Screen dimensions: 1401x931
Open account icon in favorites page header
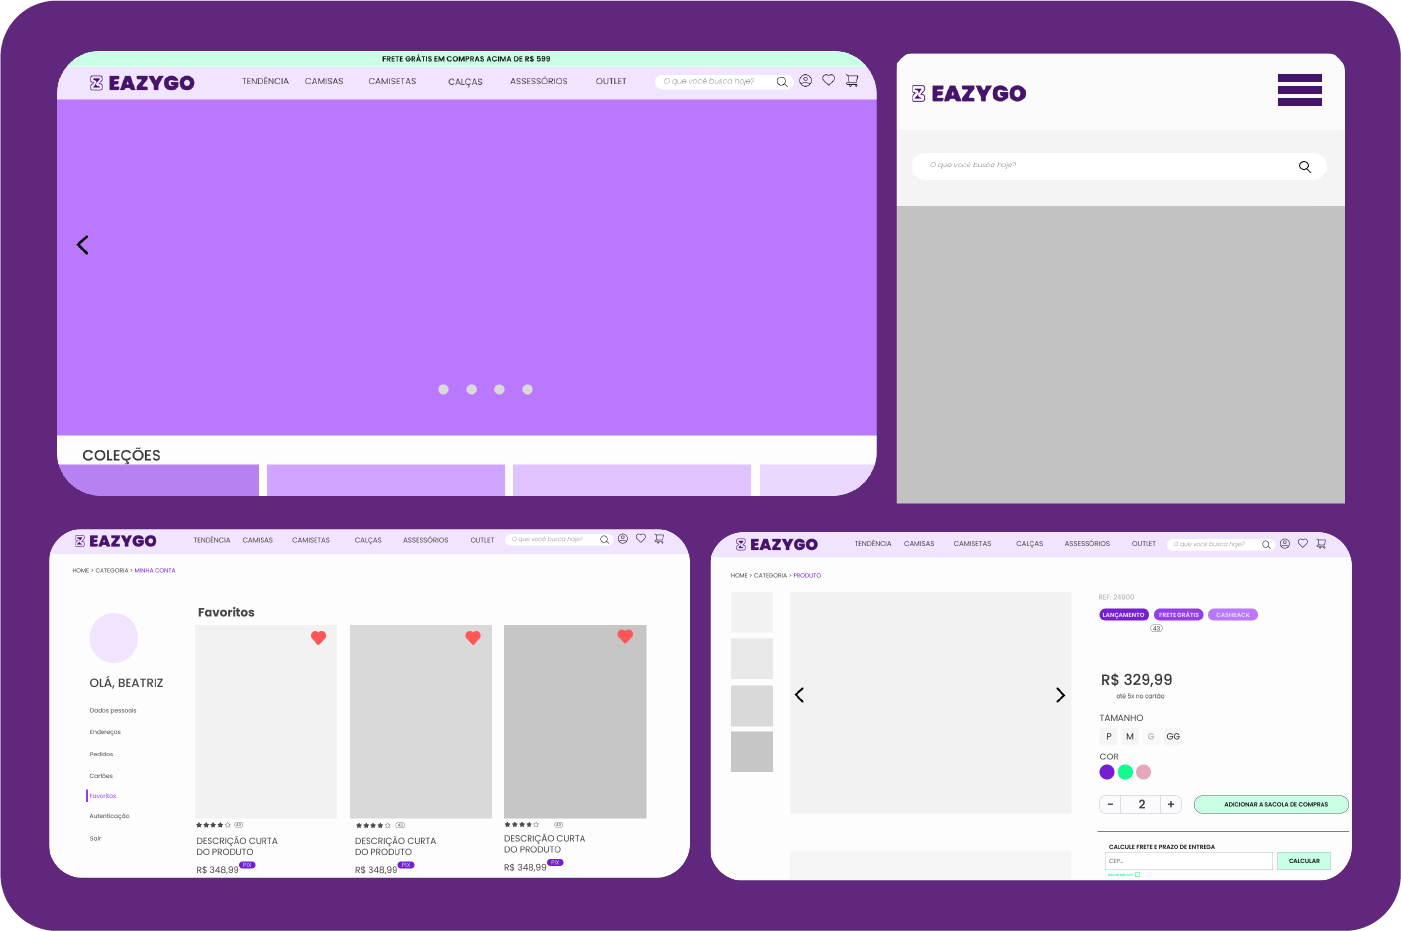coord(623,539)
